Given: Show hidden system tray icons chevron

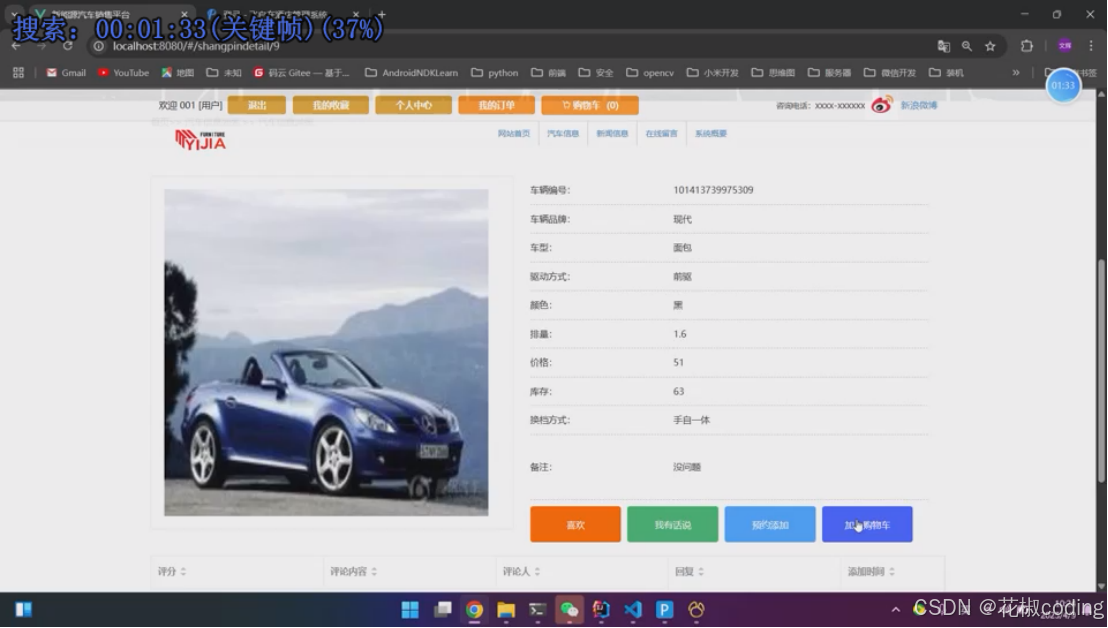Looking at the screenshot, I should tap(895, 610).
